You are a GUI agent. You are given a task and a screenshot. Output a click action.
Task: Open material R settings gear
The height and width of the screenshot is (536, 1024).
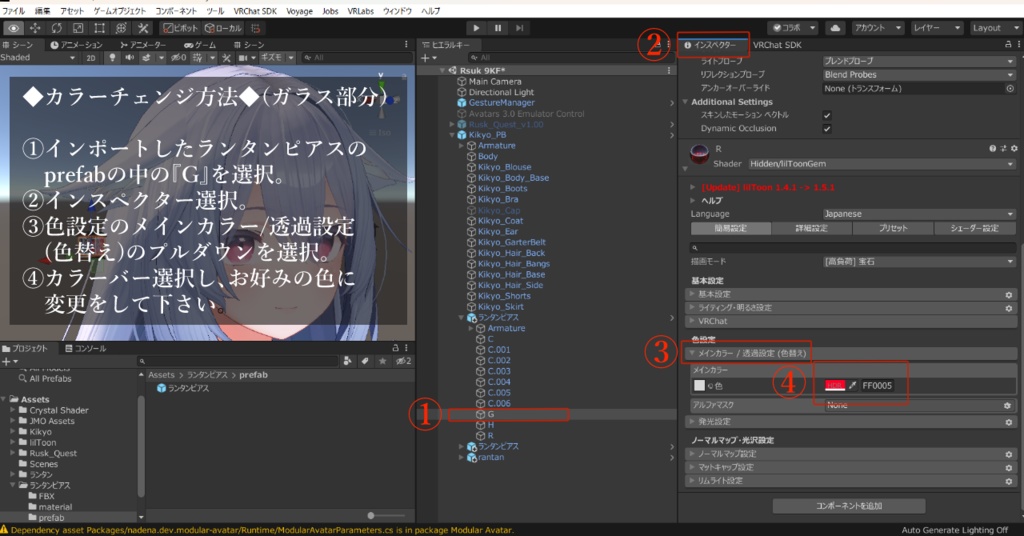(x=1014, y=149)
